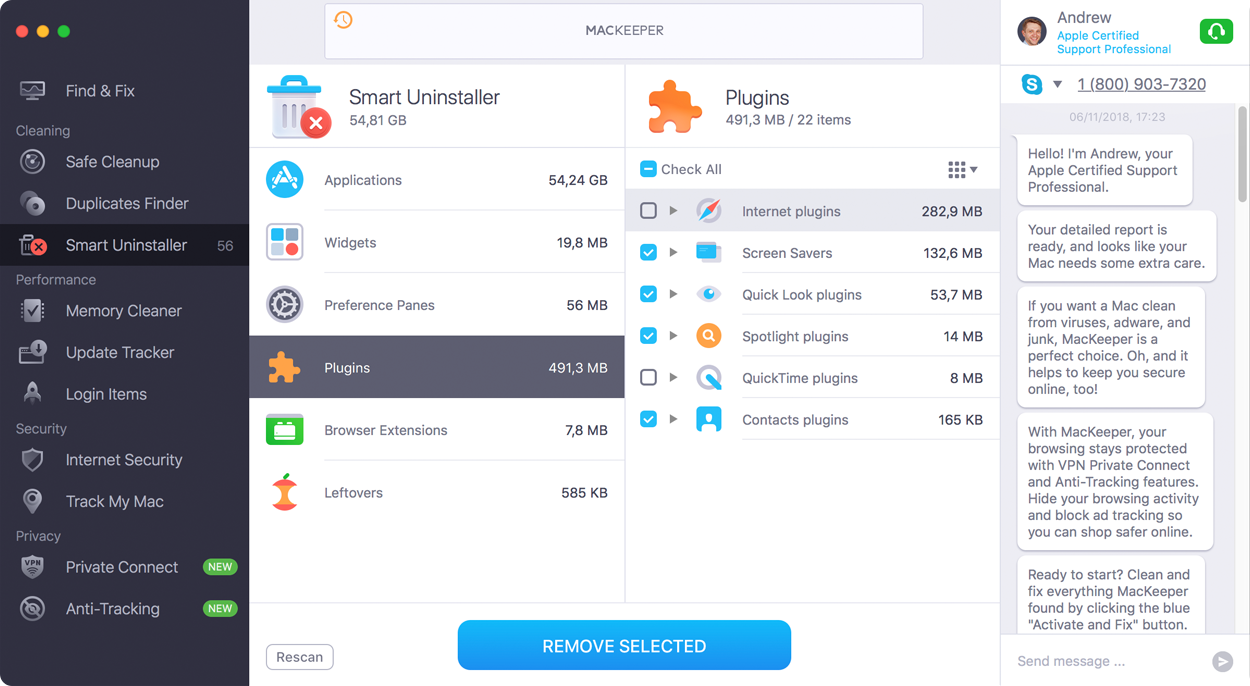Screen dimensions: 1250x686
Task: Select the Plugins category row
Action: point(437,367)
